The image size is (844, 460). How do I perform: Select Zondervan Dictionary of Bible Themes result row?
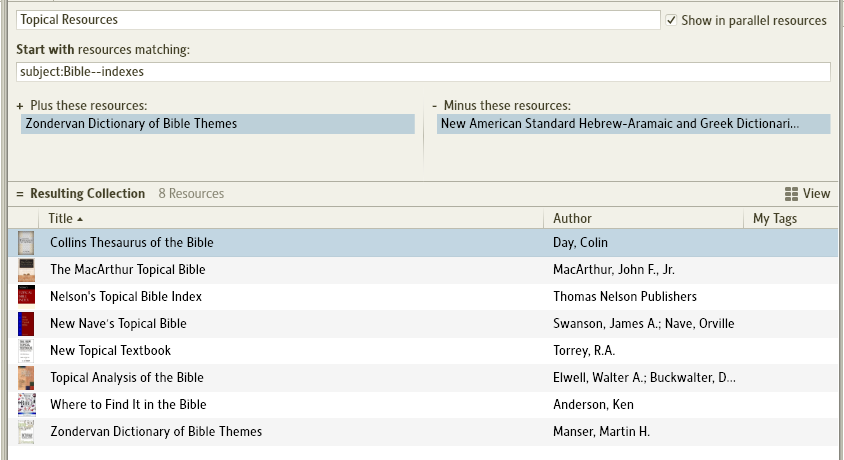[423, 431]
